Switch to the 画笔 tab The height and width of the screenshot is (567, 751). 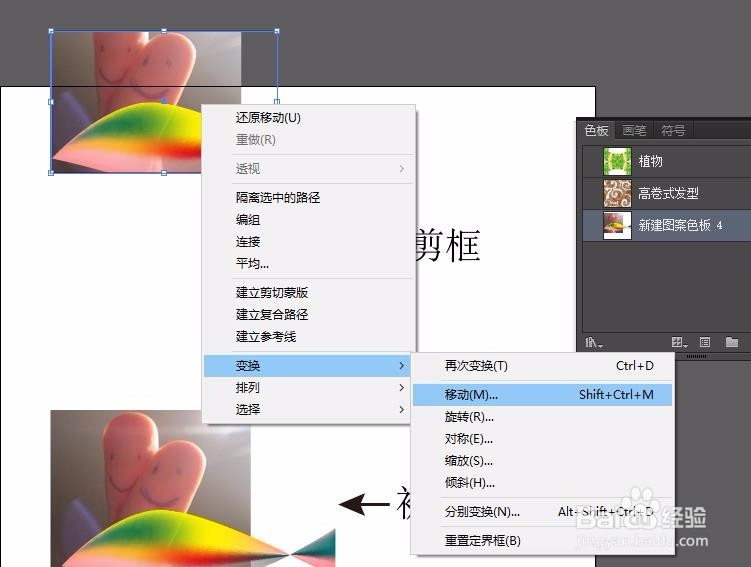pyautogui.click(x=634, y=130)
